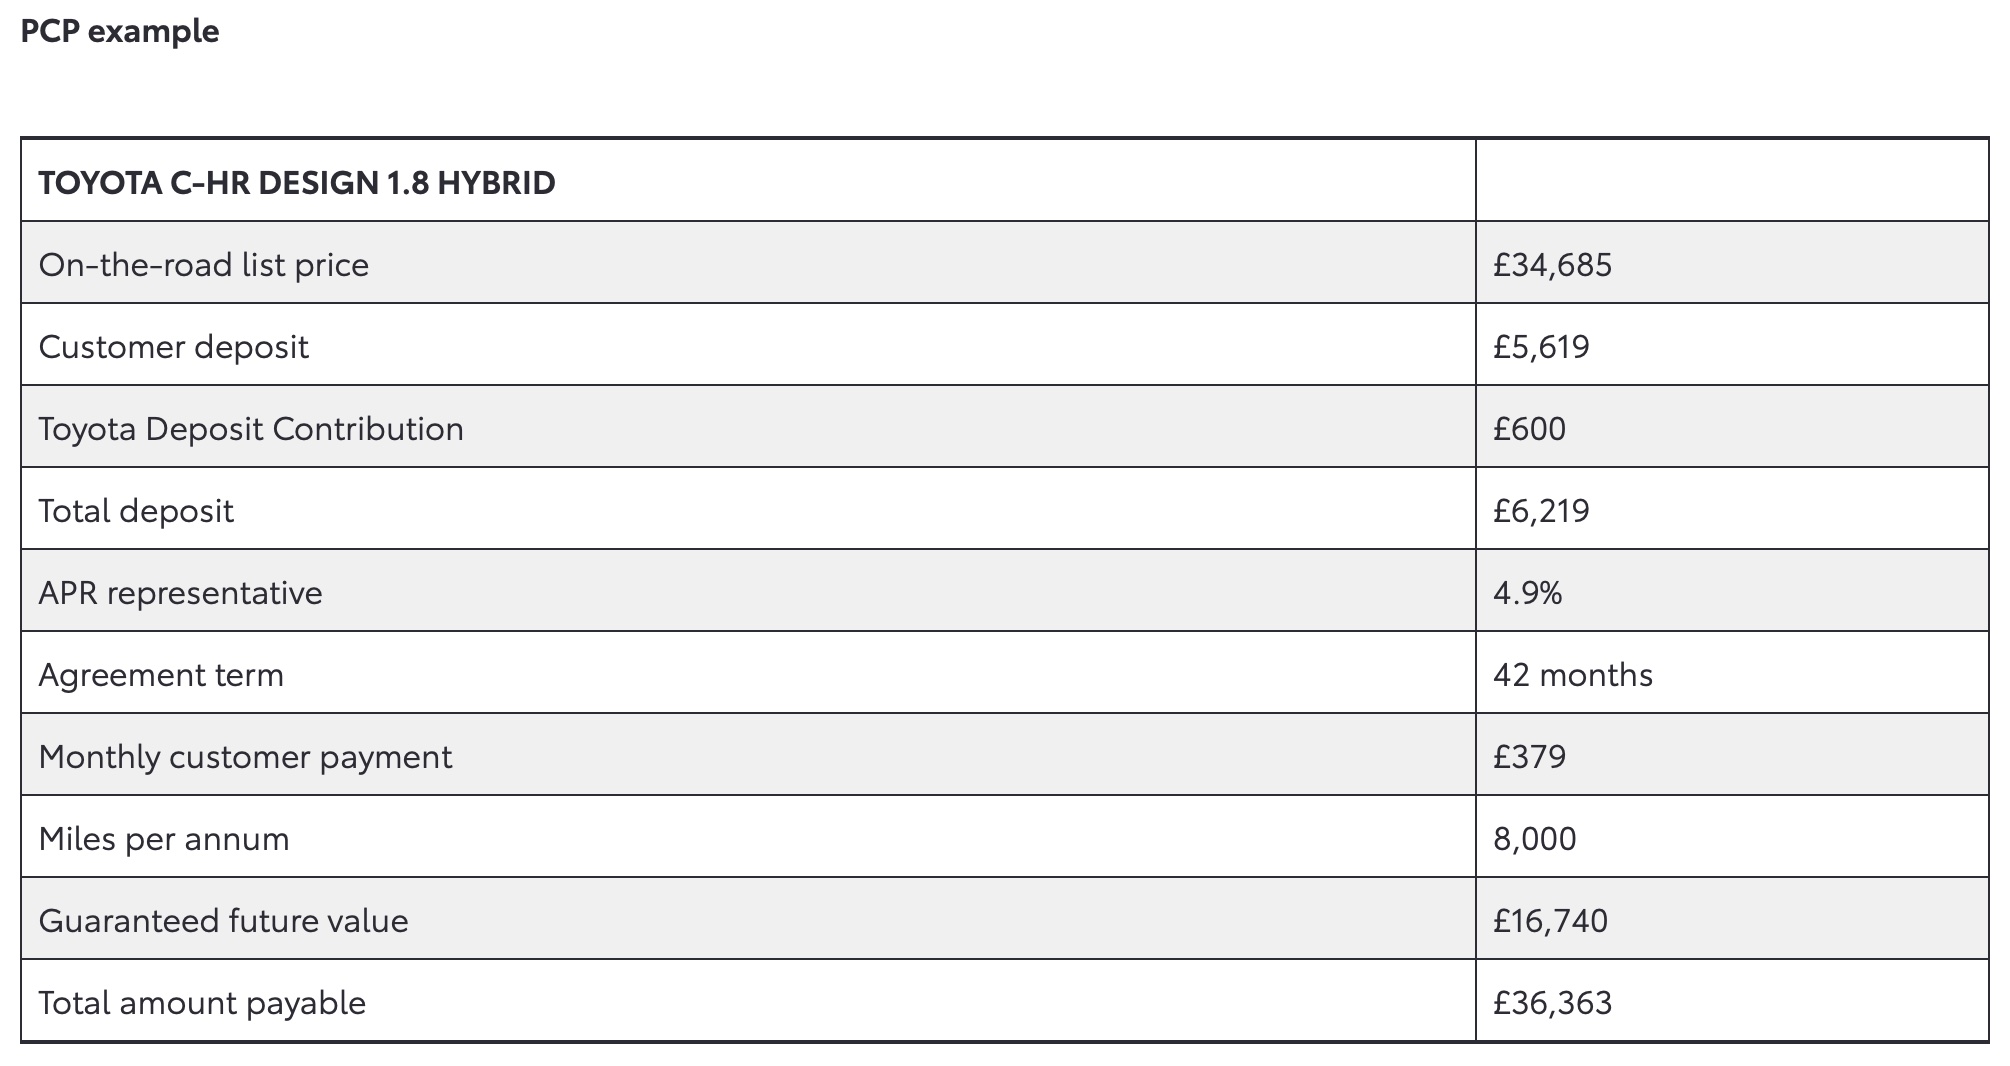Screen dimensions: 2010x1066
Task: Select the £36,363 total amount payable
Action: coord(1552,1003)
